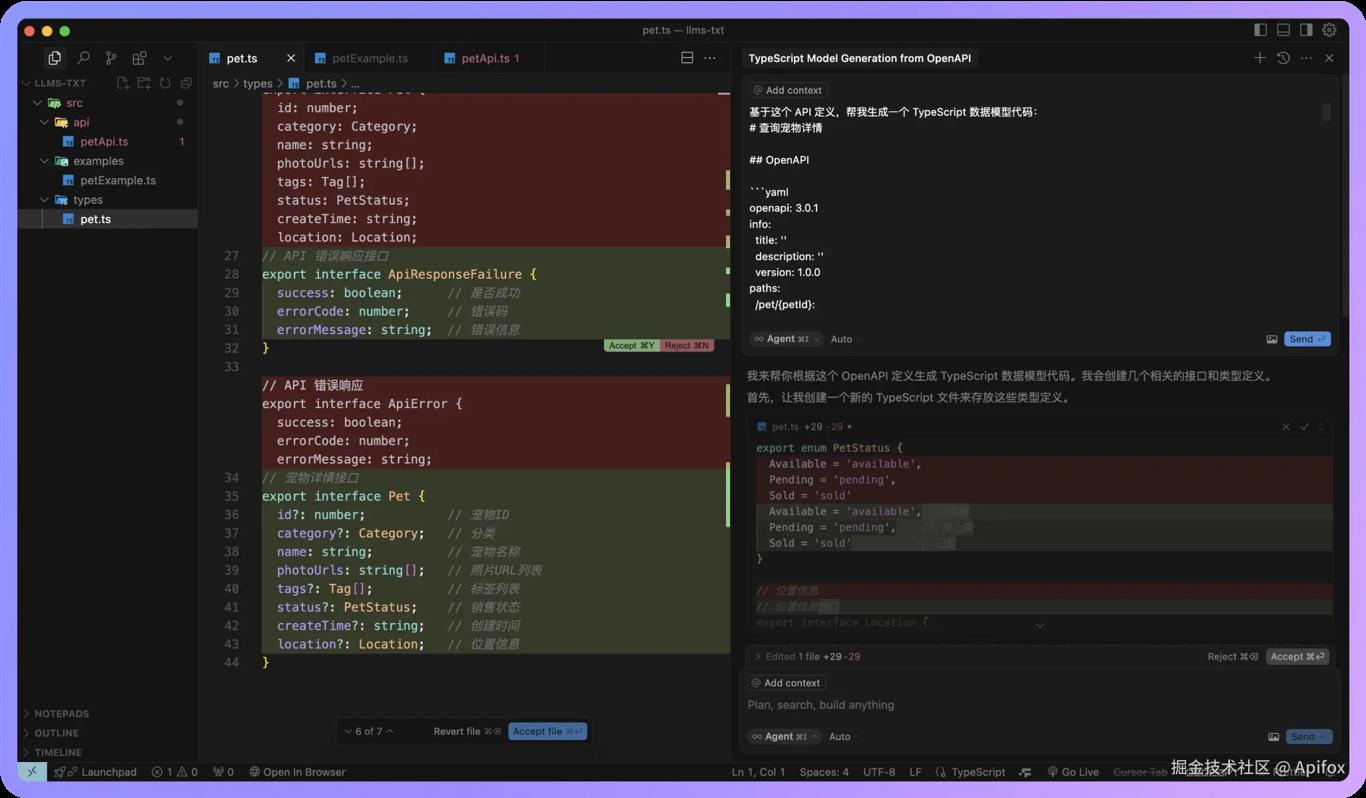1366x798 pixels.
Task: Open Auto model dropdown in upper chat box
Action: point(845,339)
